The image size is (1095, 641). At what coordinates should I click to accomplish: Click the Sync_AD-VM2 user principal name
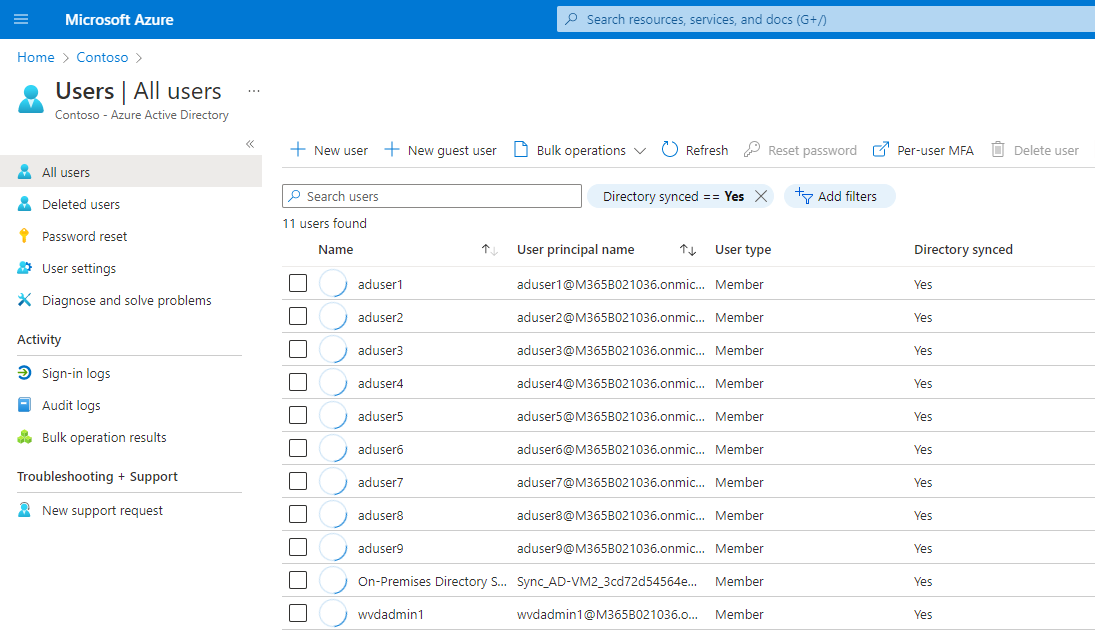tap(607, 581)
